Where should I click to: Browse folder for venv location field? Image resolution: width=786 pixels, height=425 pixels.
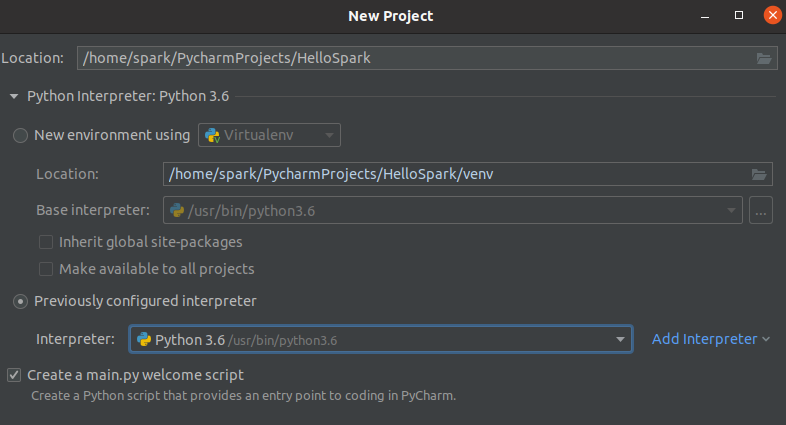pyautogui.click(x=759, y=174)
